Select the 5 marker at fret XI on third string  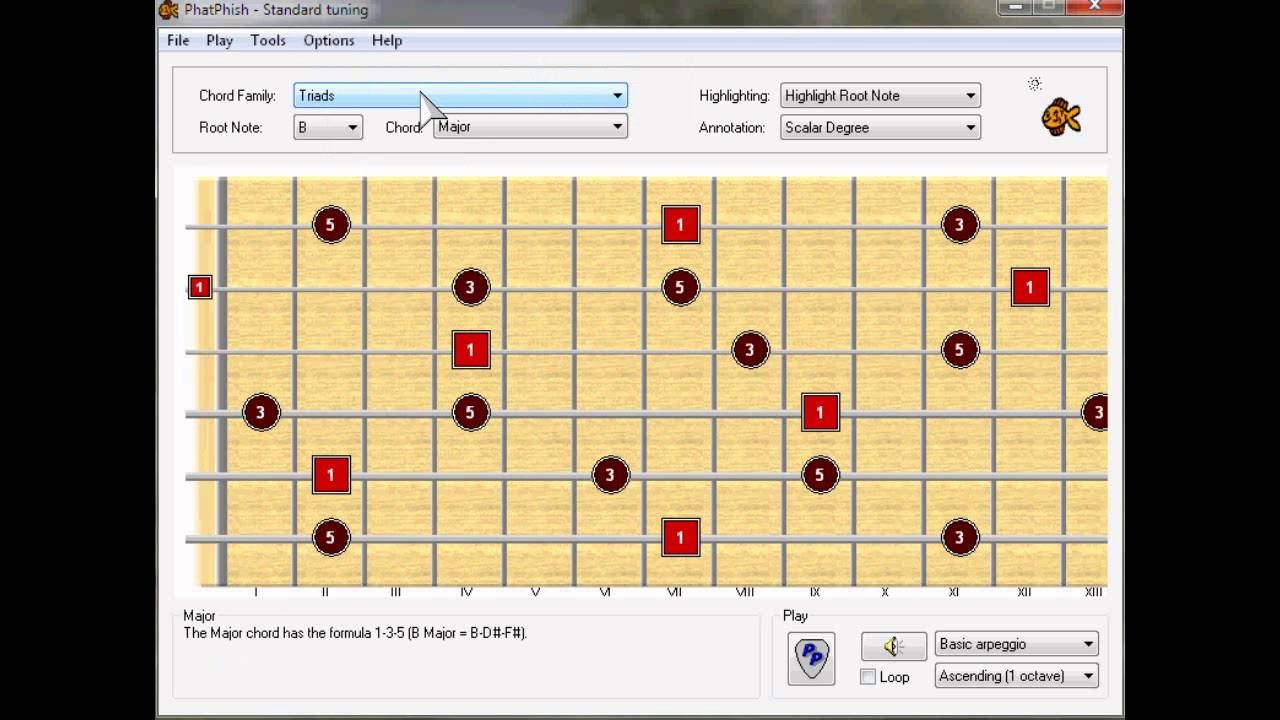959,350
